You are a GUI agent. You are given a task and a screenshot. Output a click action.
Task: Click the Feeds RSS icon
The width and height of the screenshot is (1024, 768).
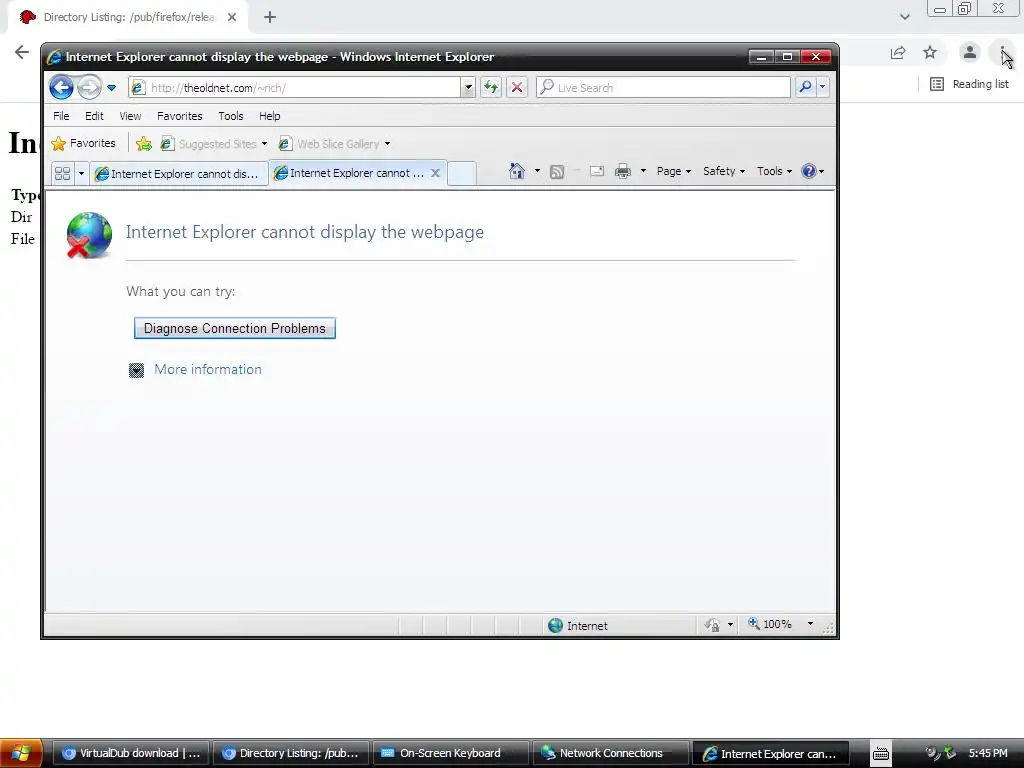tap(557, 172)
